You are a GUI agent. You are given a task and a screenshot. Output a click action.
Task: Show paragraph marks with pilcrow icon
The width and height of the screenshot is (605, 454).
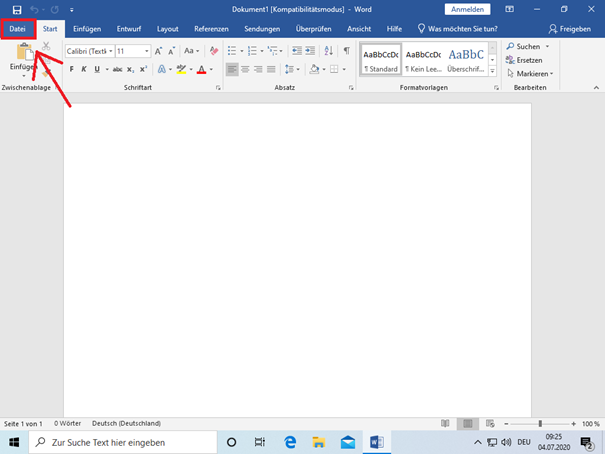pyautogui.click(x=347, y=50)
